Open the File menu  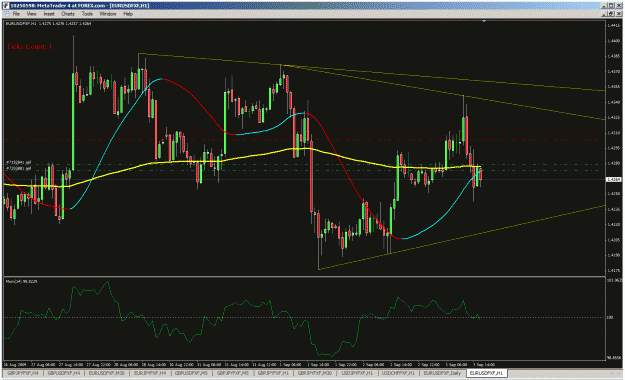pos(16,14)
